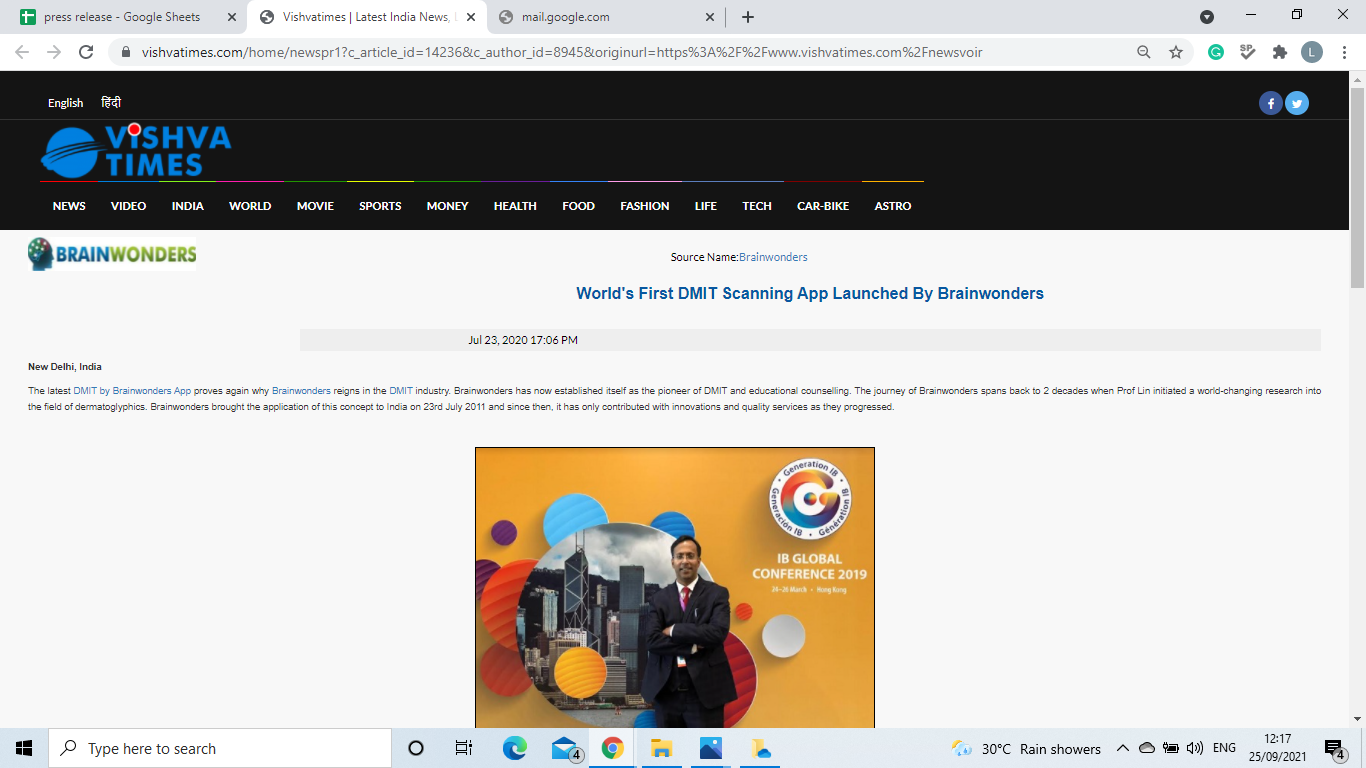1366x768 pixels.
Task: Go to the CAR-BIKE section
Action: click(x=823, y=206)
